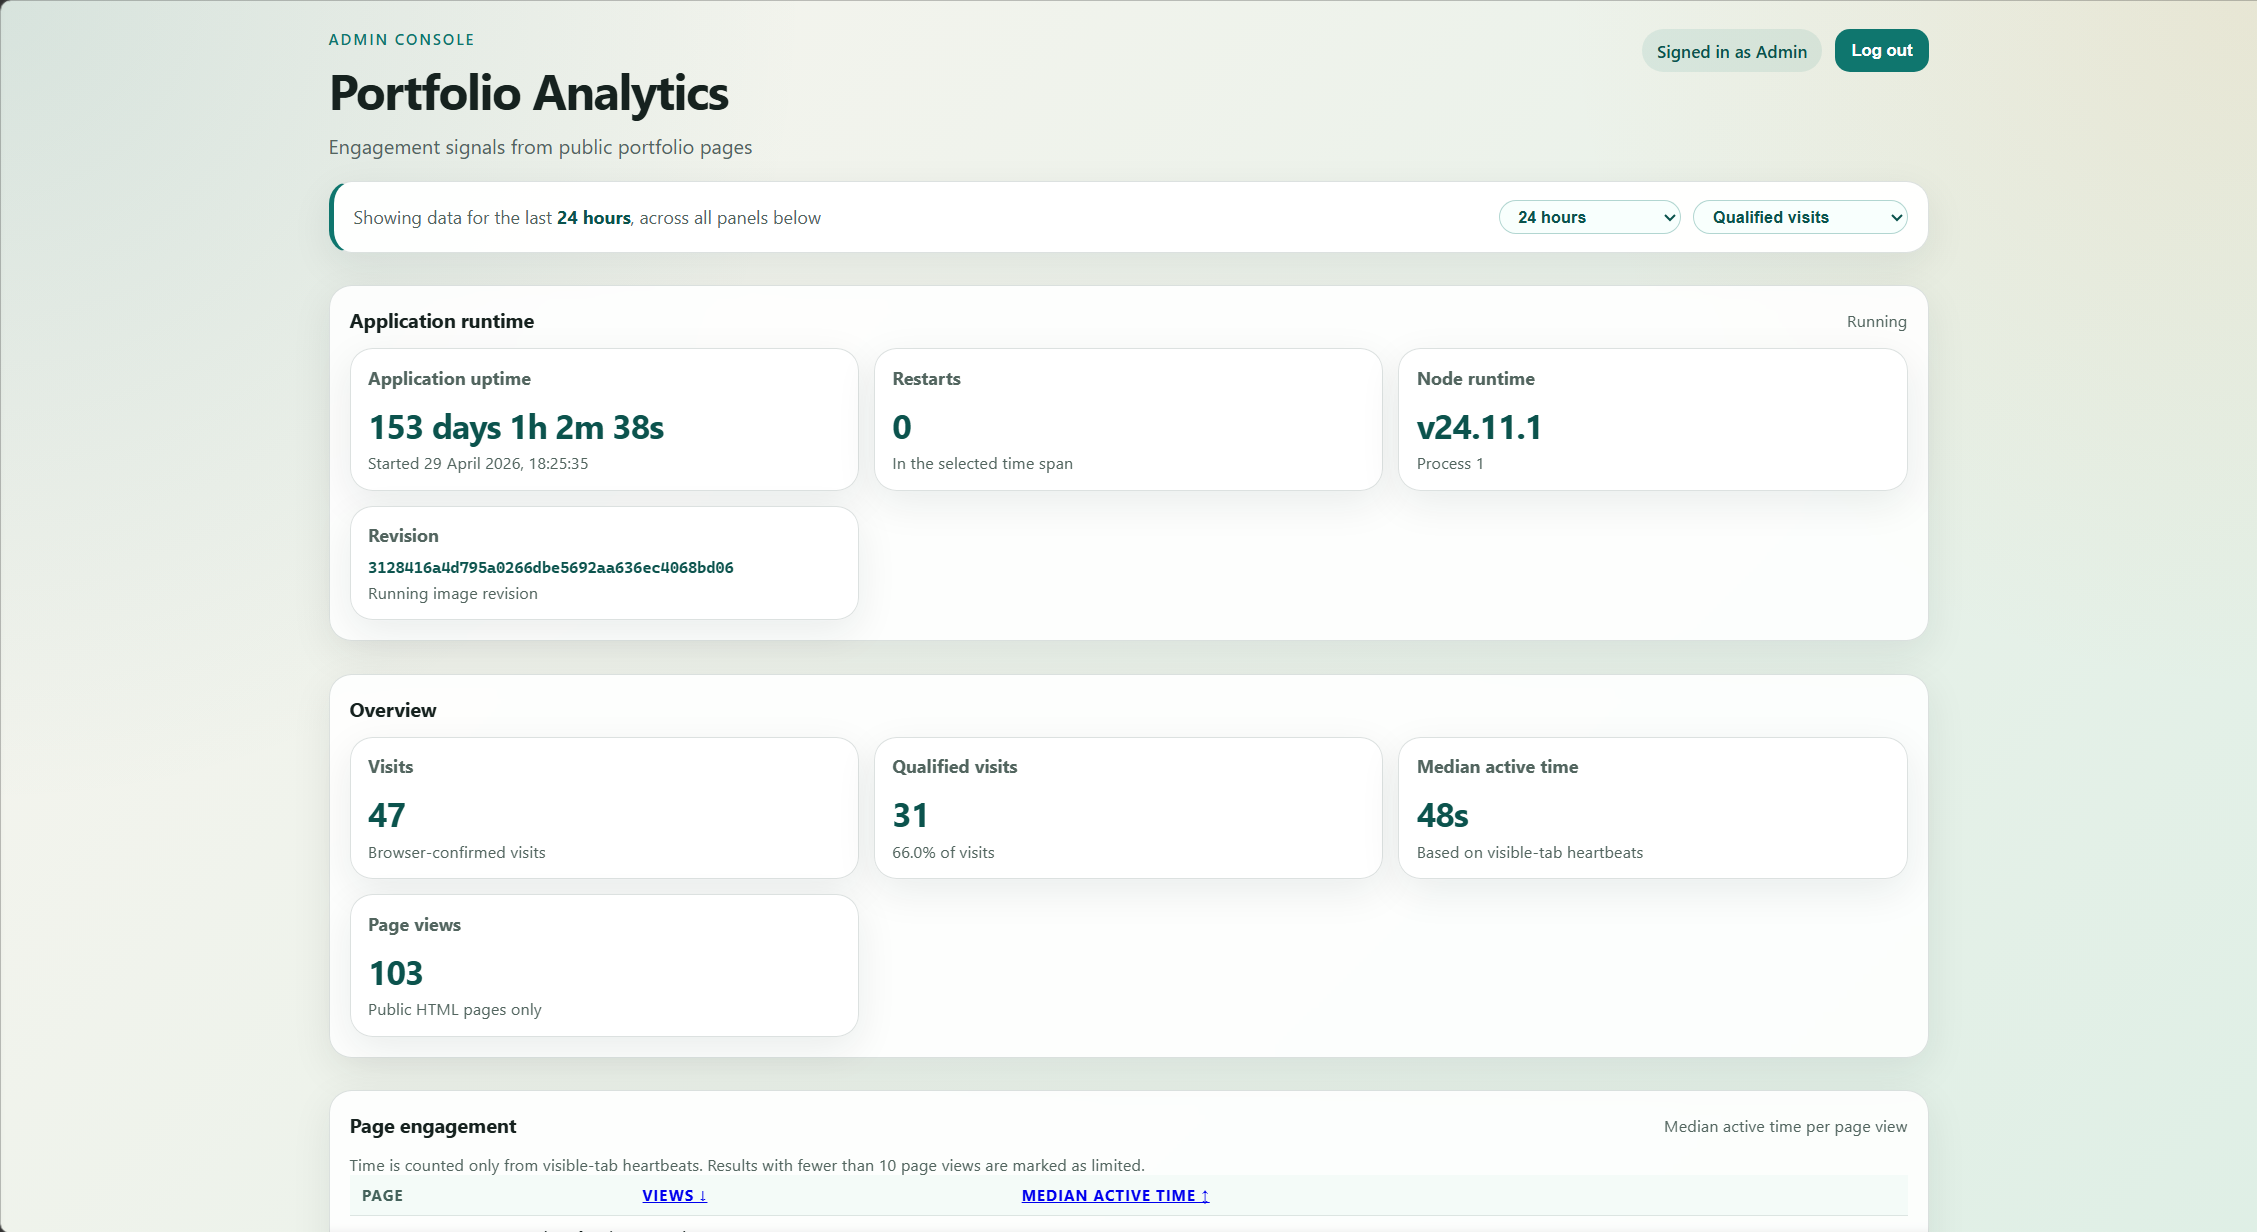The width and height of the screenshot is (2257, 1232).
Task: Click the Based on visible-tab heartbeats text
Action: point(1529,852)
